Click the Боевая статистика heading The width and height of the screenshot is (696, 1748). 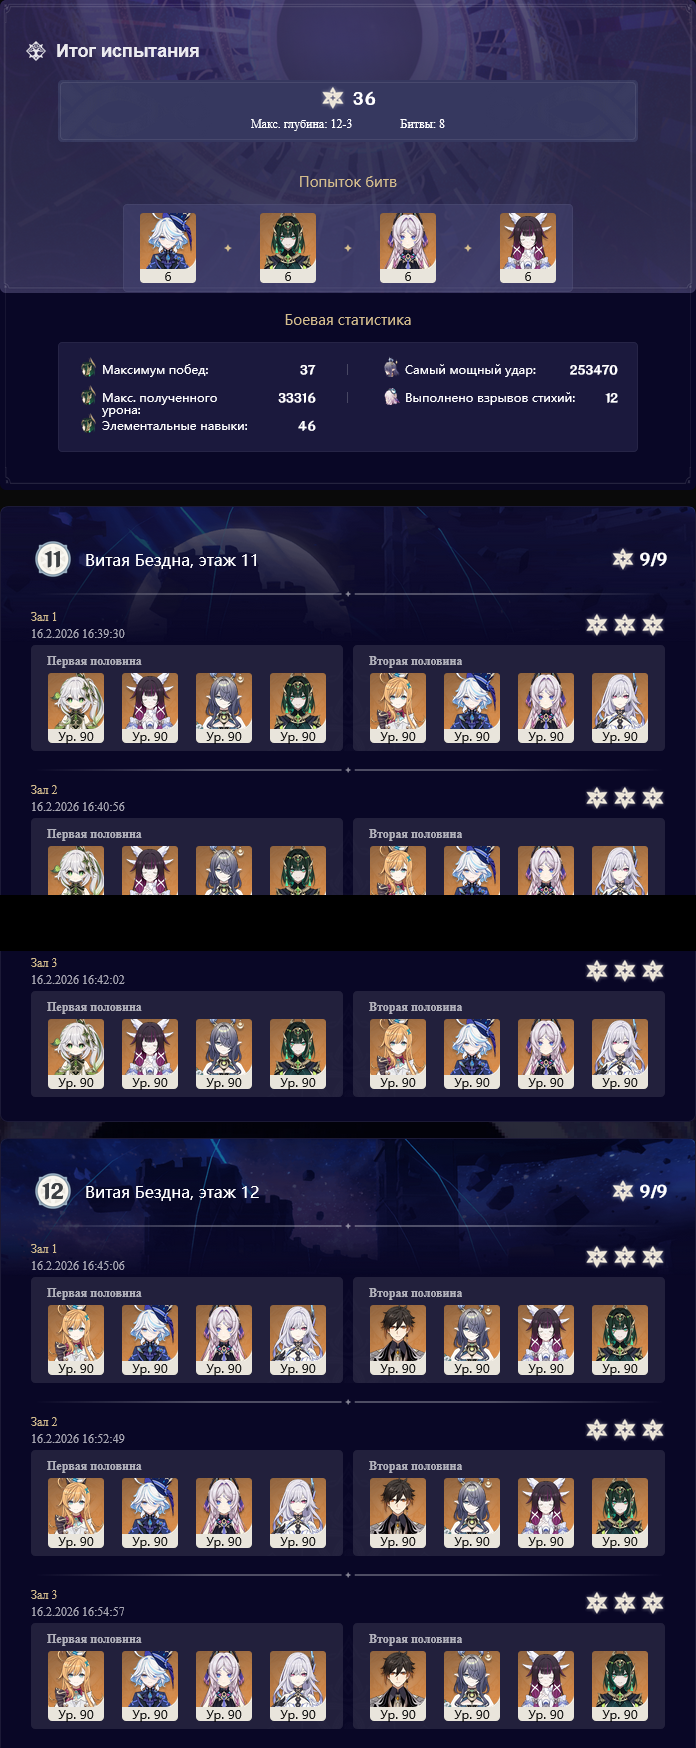[348, 320]
